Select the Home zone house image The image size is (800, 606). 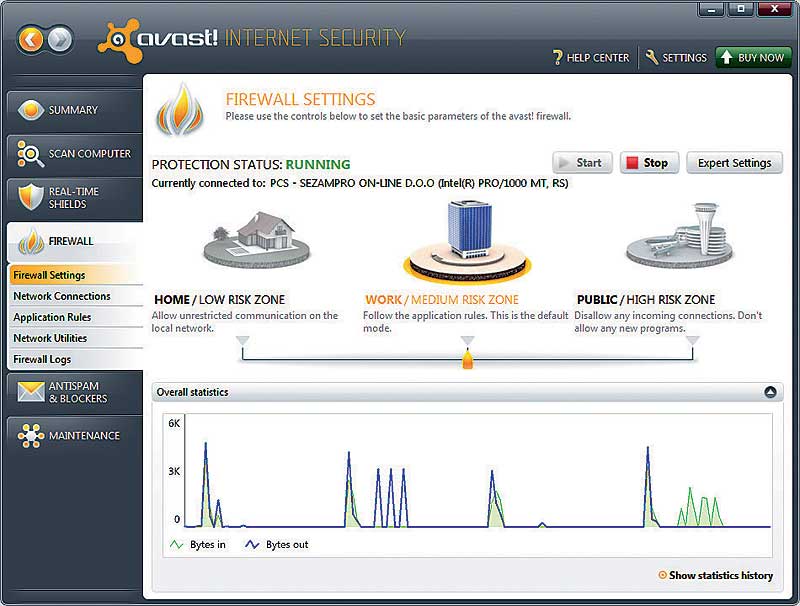click(257, 240)
